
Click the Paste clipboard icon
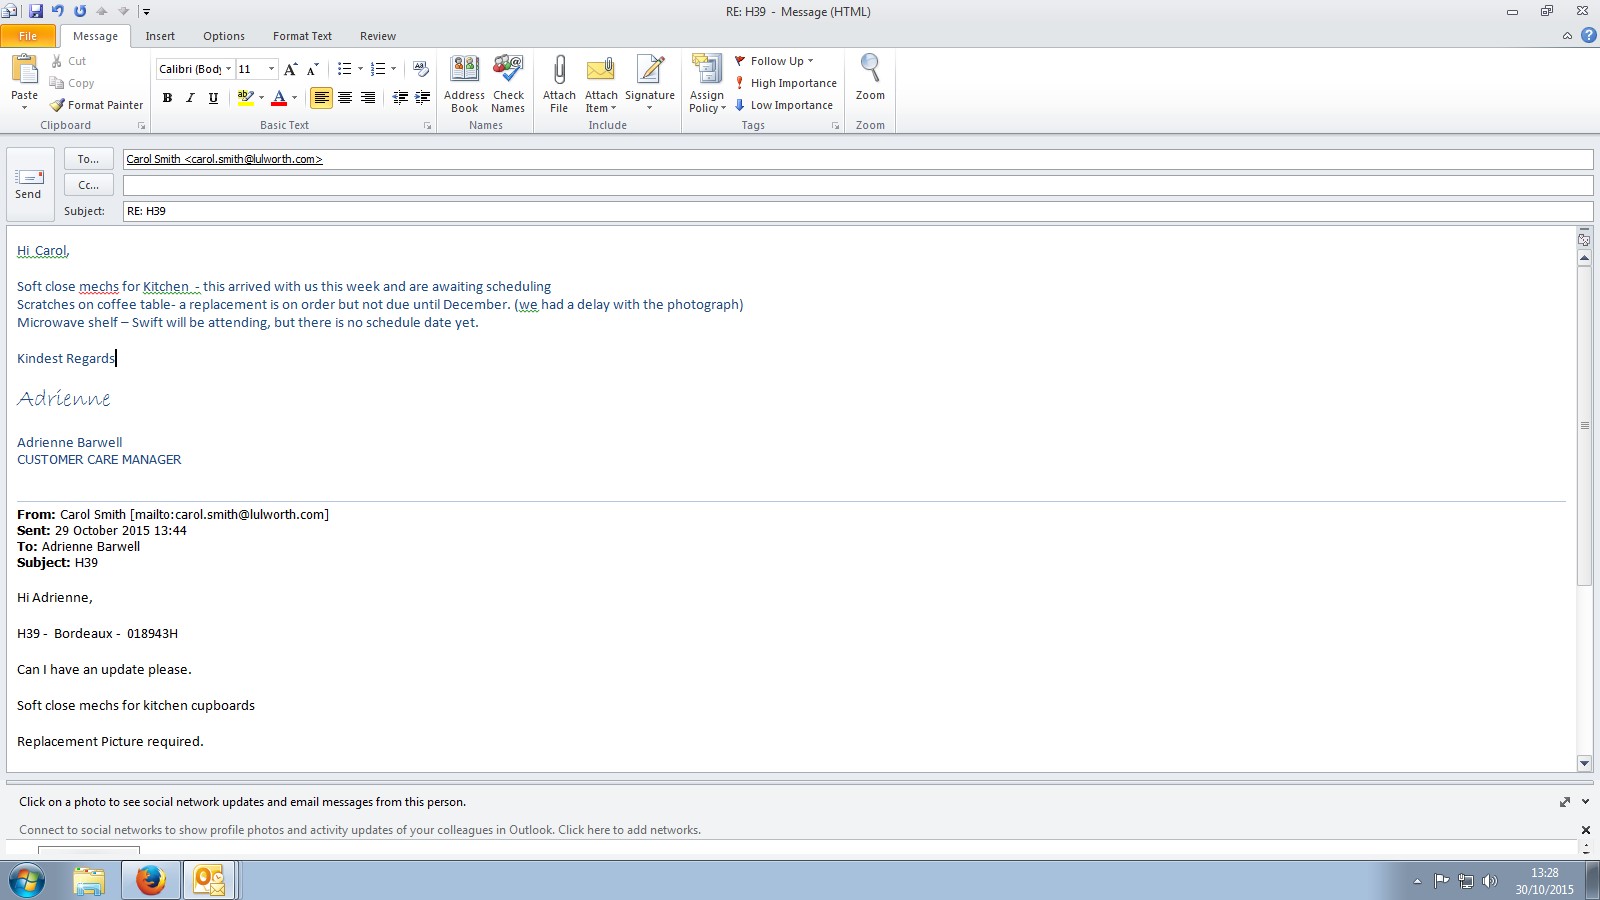pos(24,71)
